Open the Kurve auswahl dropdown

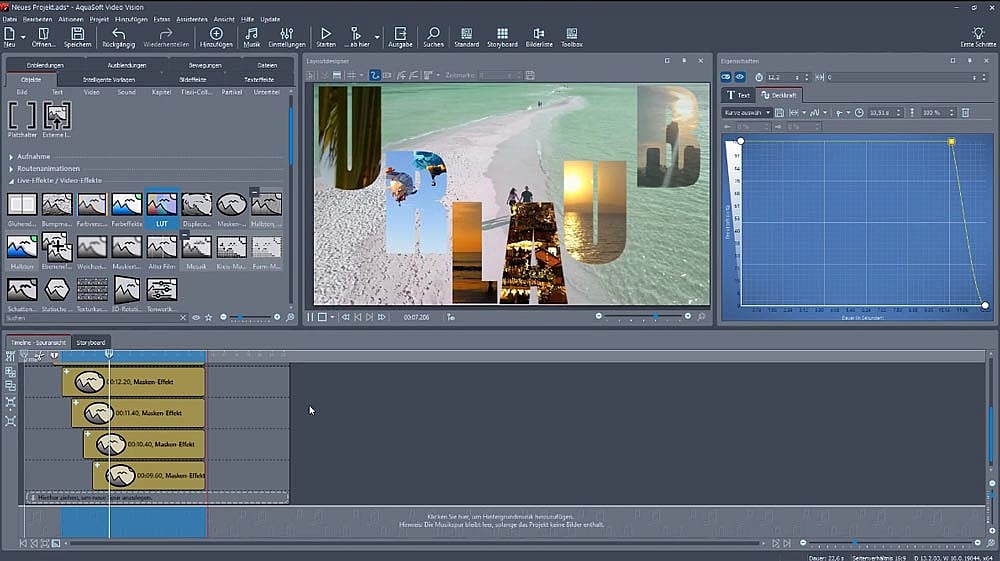click(x=747, y=113)
